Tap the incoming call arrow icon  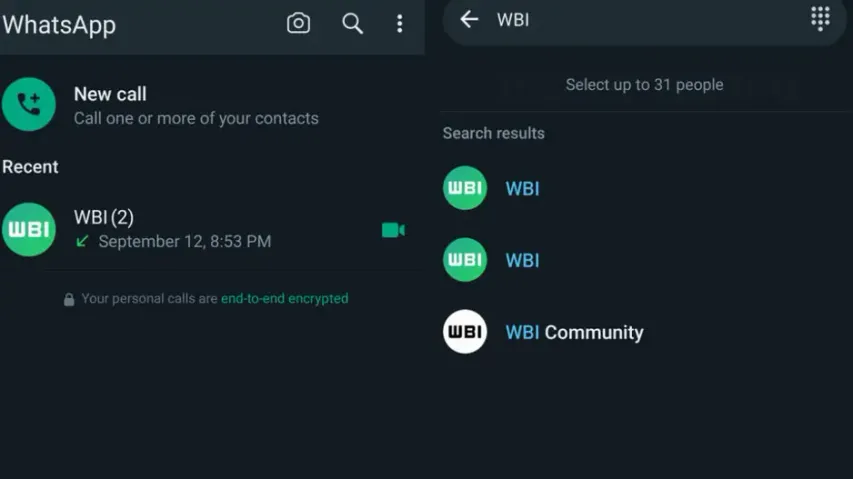click(82, 241)
